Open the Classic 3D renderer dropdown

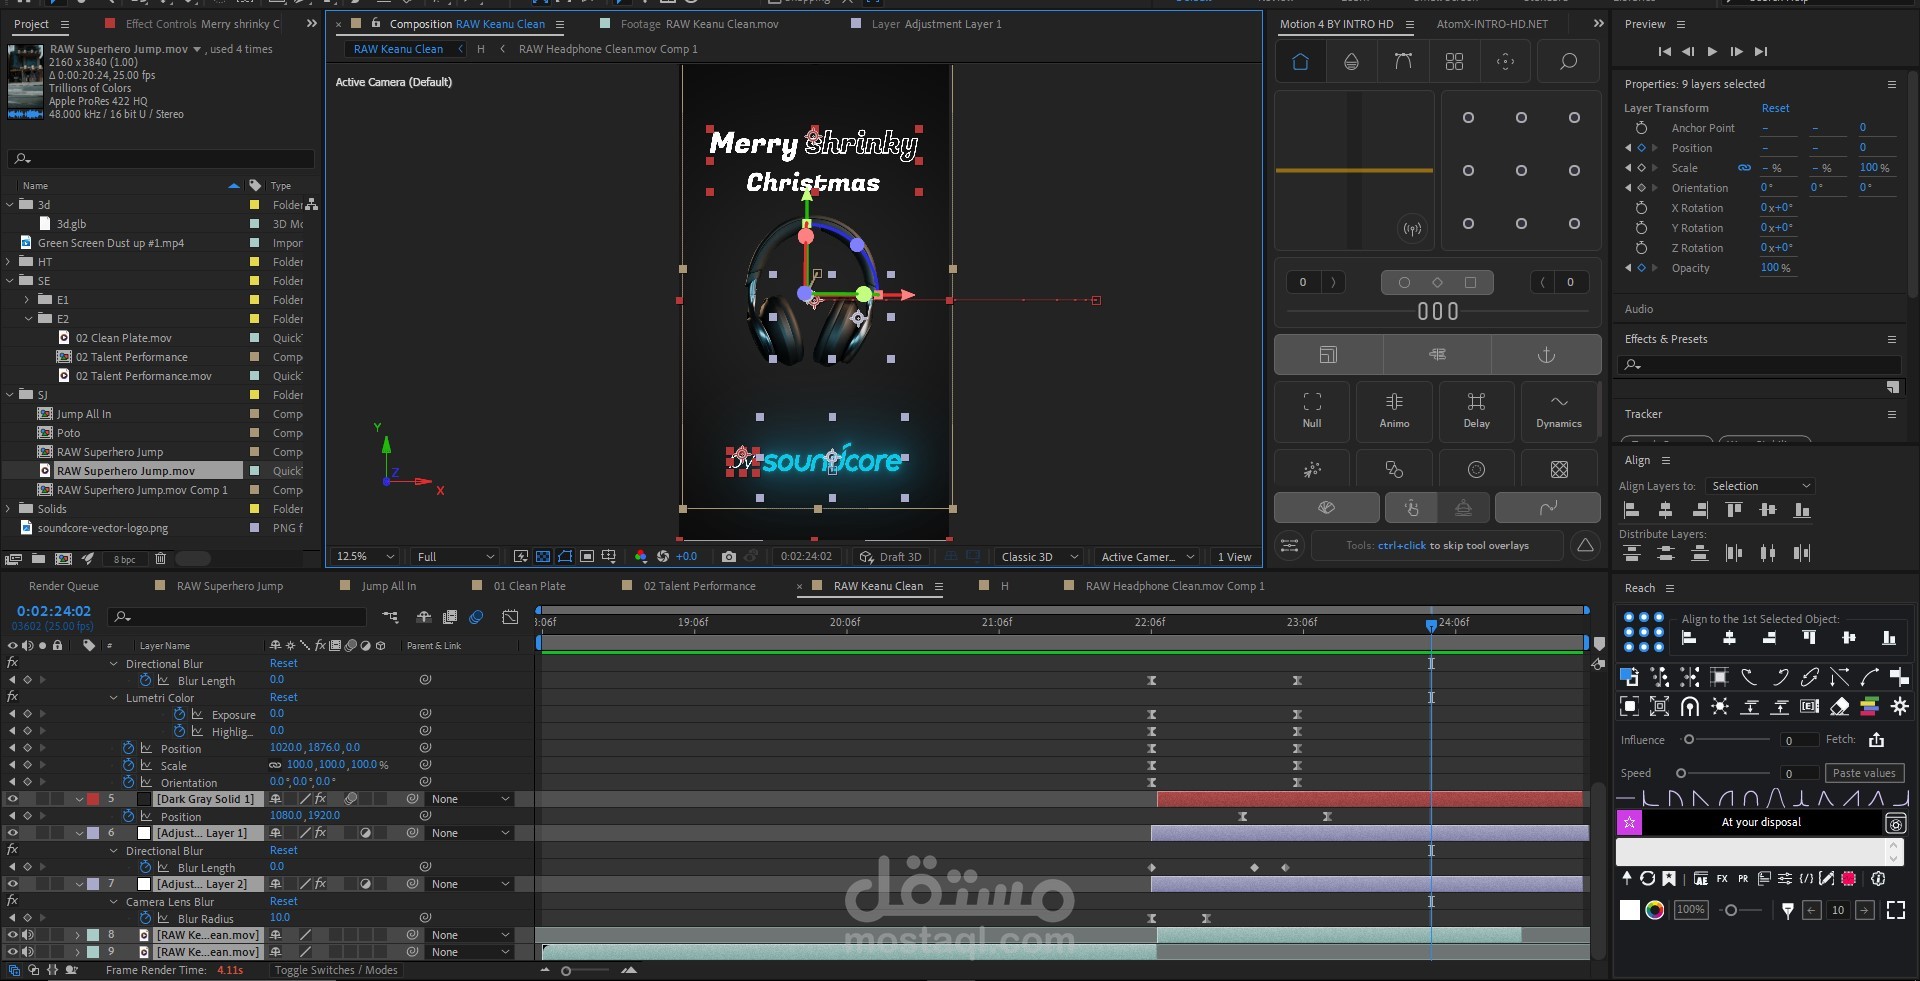(x=1039, y=557)
